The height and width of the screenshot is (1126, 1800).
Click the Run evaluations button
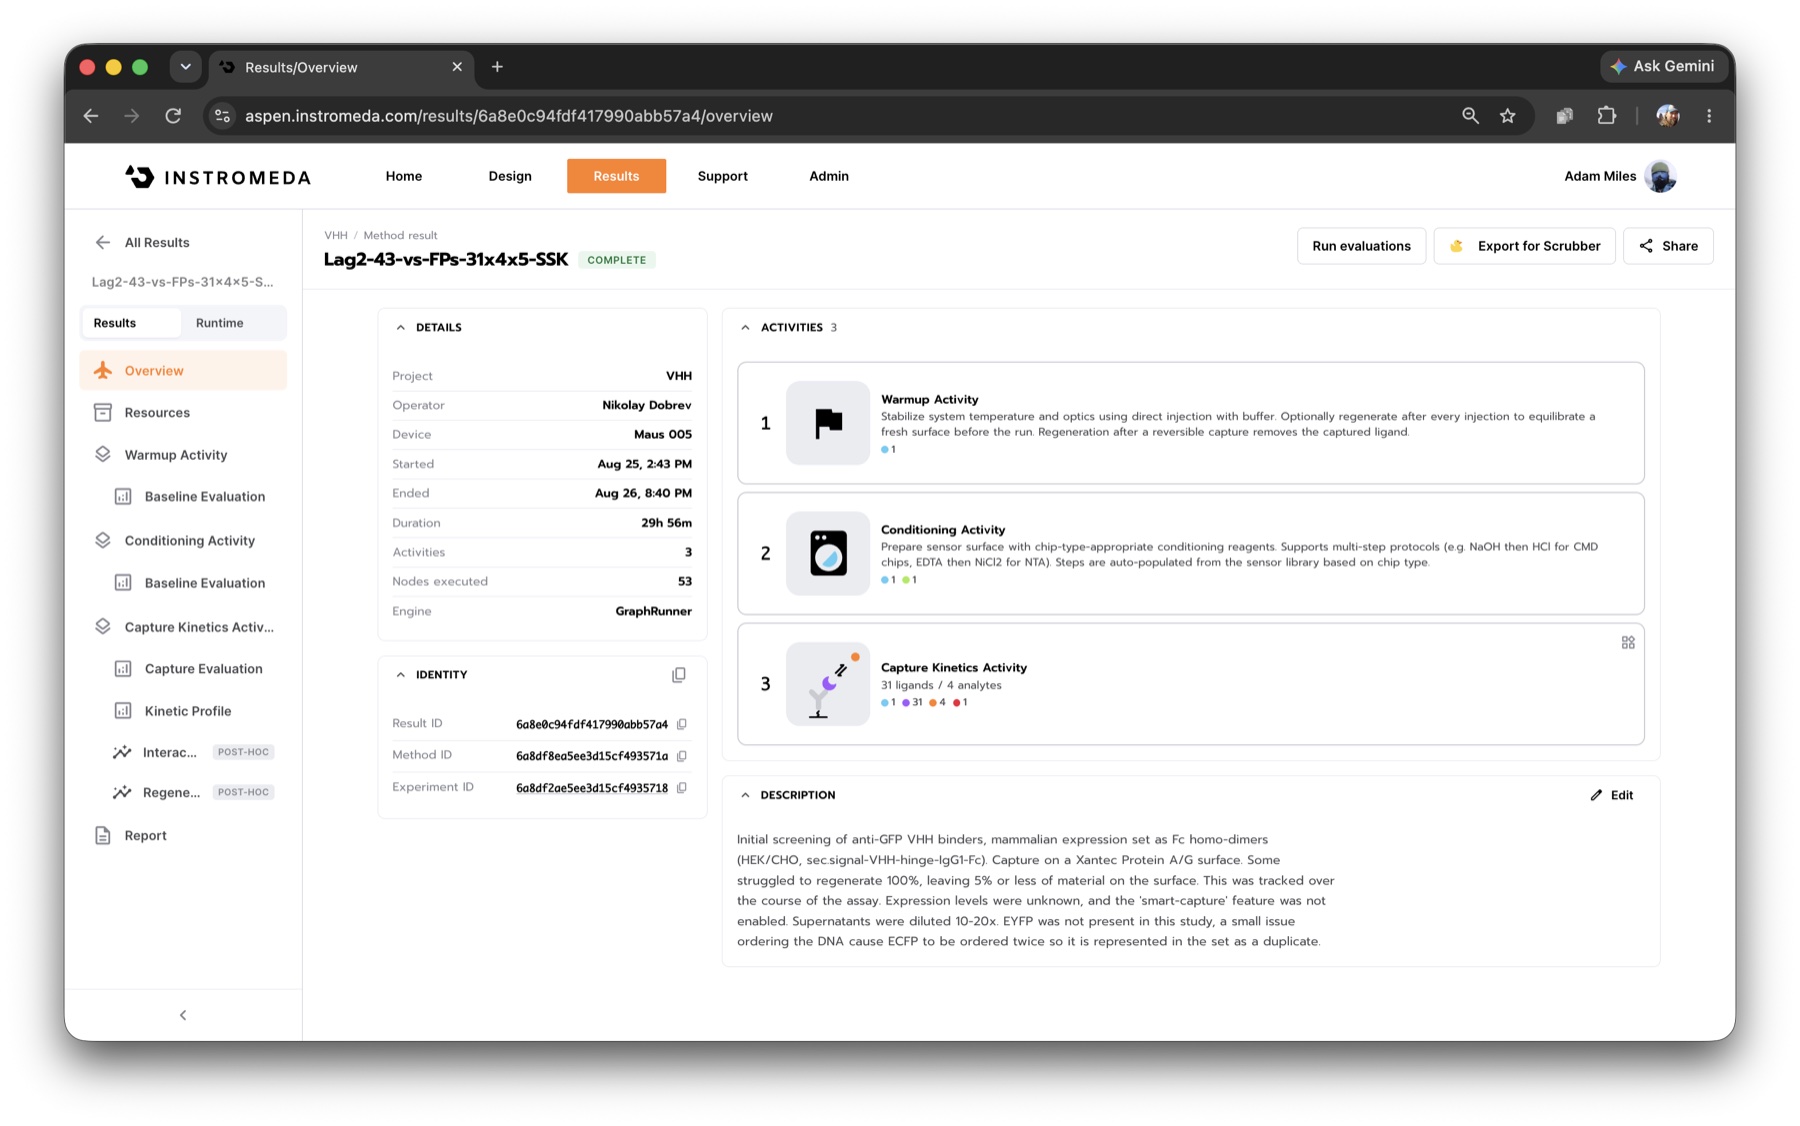[x=1361, y=246]
